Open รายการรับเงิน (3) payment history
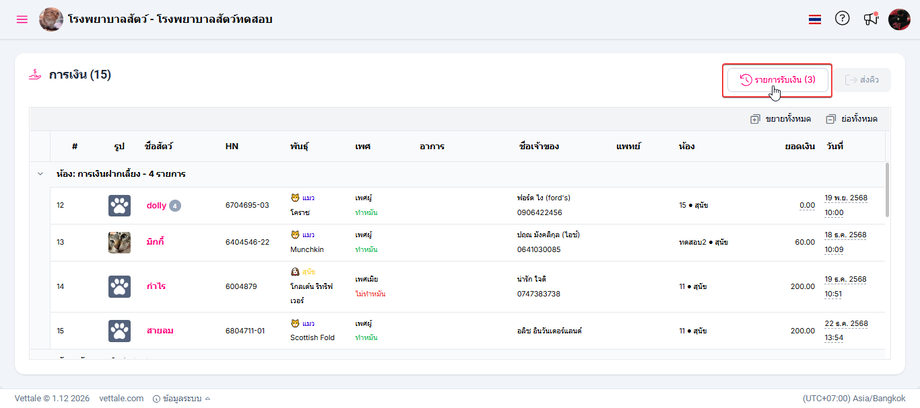The width and height of the screenshot is (920, 408). [x=777, y=80]
